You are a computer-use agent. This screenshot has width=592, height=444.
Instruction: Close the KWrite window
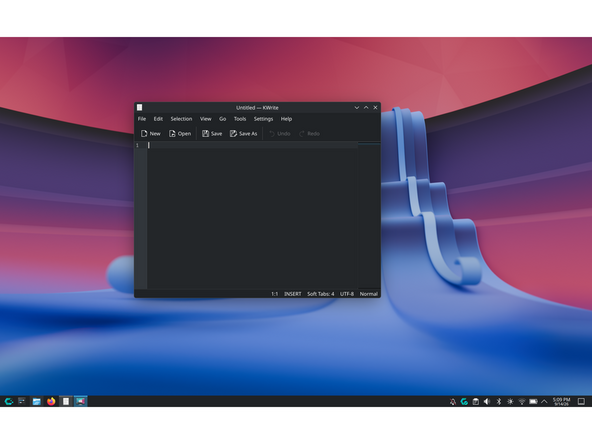375,108
